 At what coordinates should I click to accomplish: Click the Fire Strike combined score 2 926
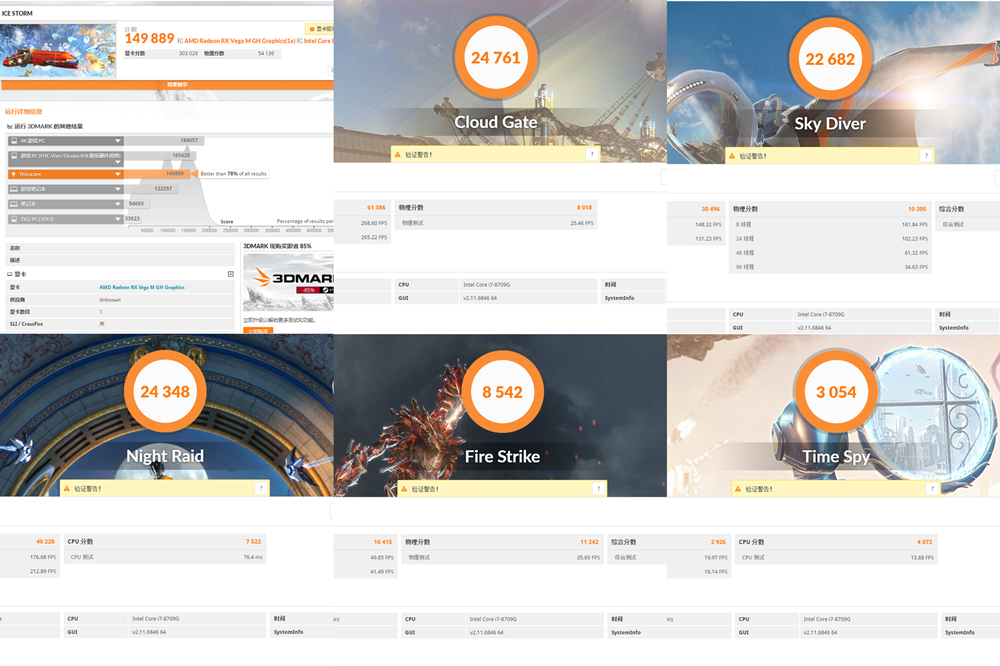[718, 542]
